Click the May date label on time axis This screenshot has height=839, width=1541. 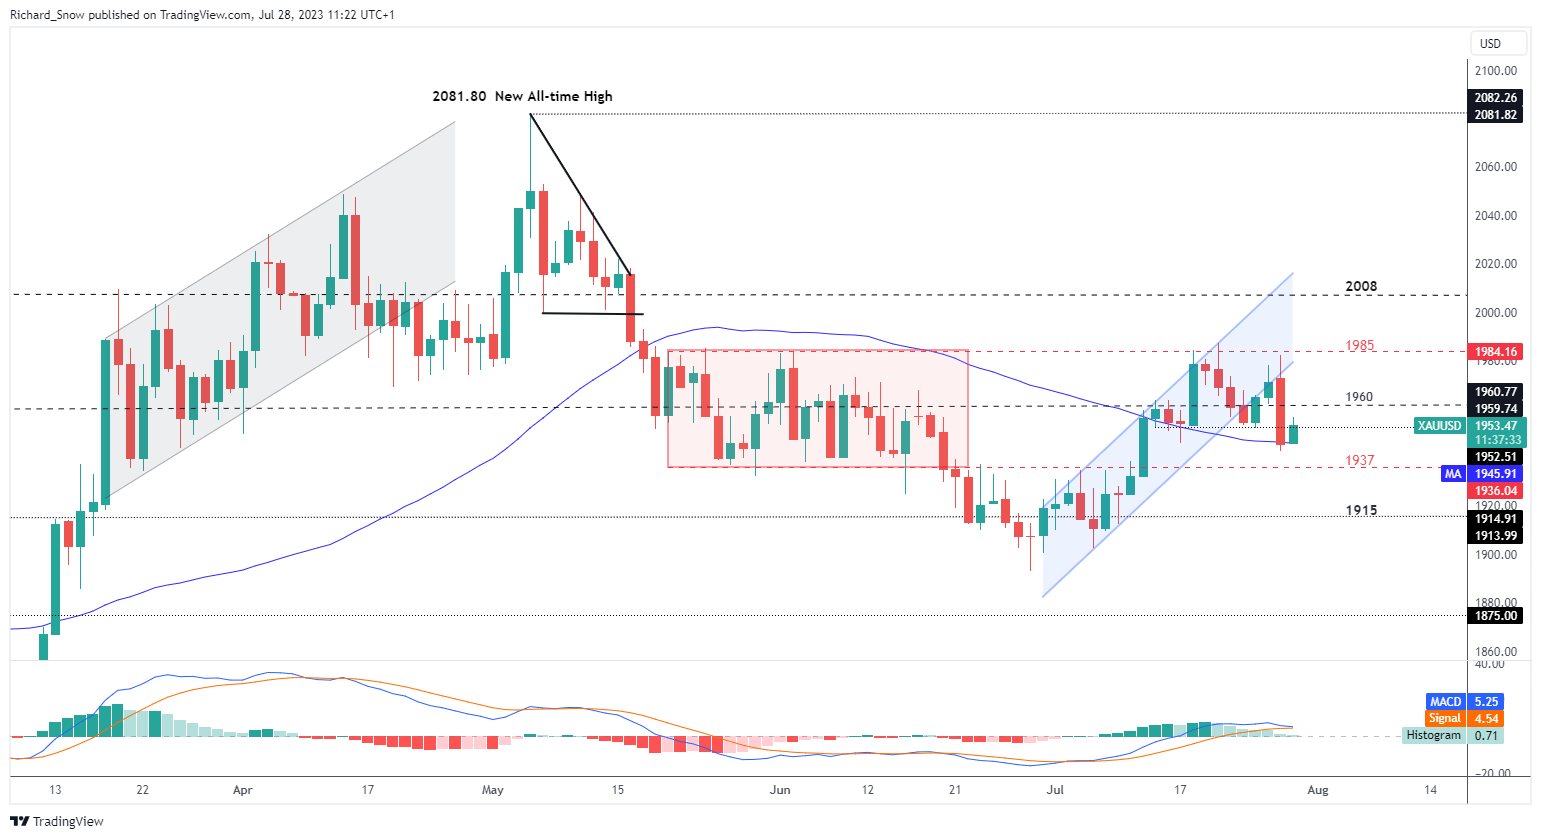tap(493, 790)
